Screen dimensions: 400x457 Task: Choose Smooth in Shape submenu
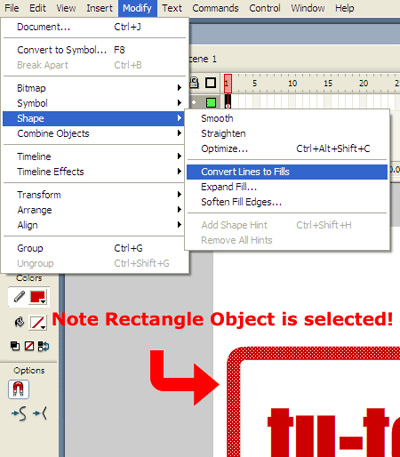(287, 118)
